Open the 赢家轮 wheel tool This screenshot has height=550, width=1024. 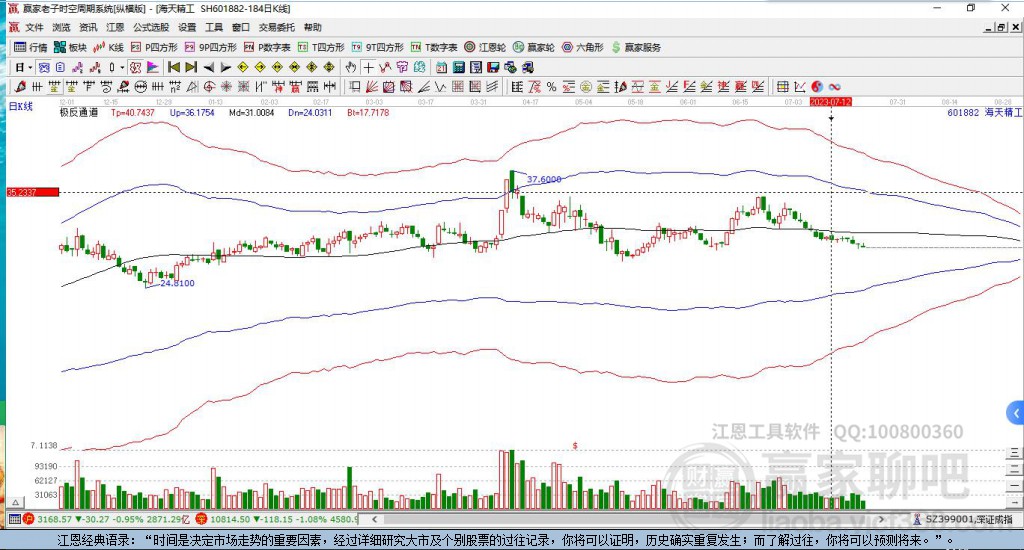(534, 47)
